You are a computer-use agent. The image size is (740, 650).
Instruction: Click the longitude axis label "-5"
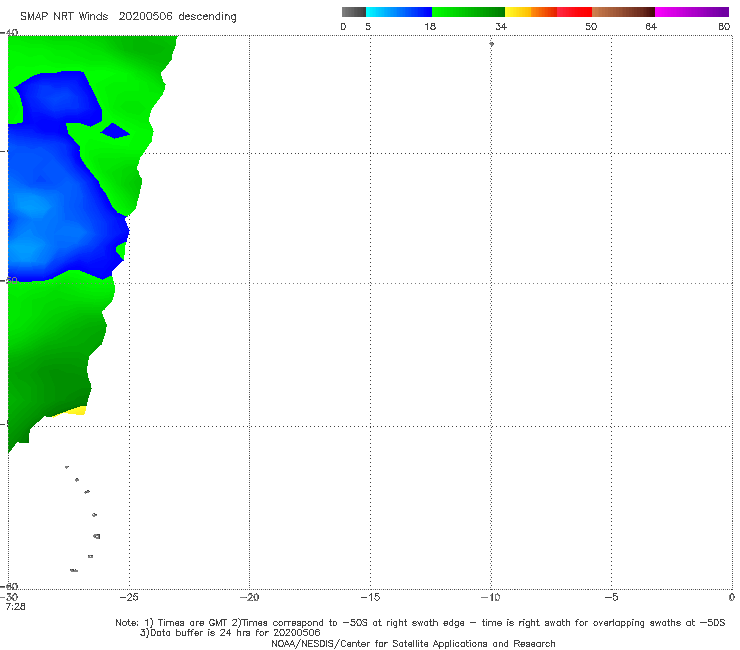point(611,597)
